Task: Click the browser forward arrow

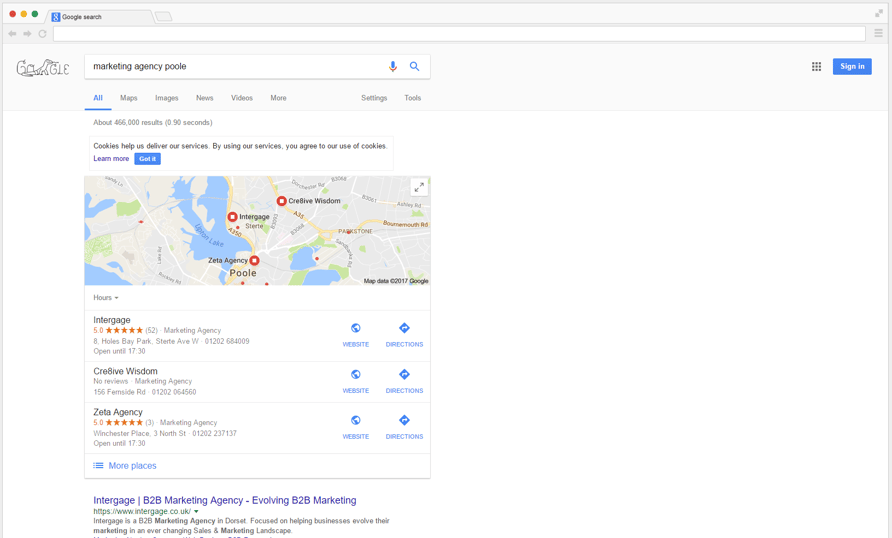Action: tap(27, 34)
